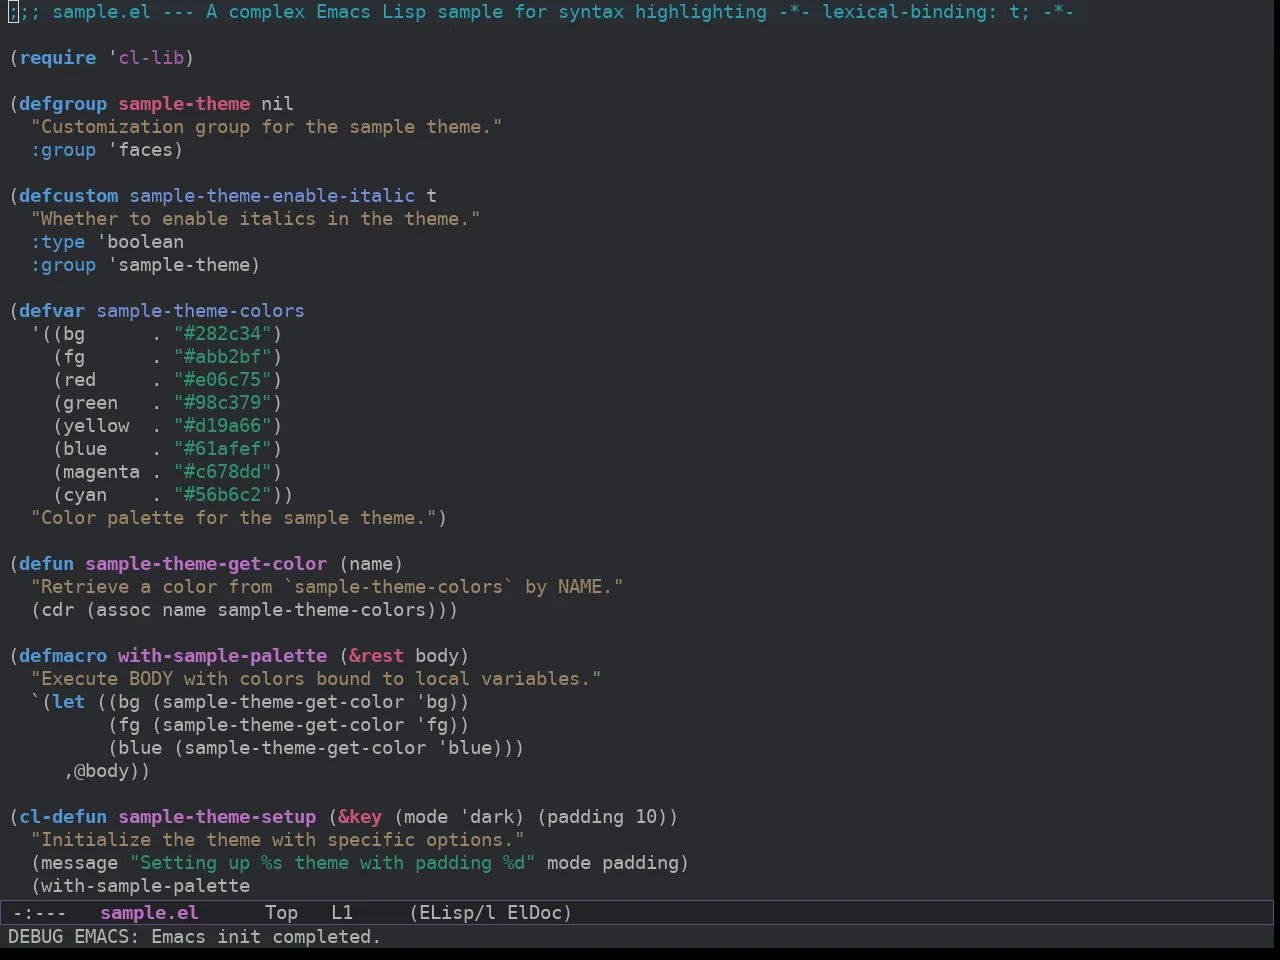Click the color string "#e06c75"
This screenshot has height=960, width=1280.
pyautogui.click(x=223, y=380)
